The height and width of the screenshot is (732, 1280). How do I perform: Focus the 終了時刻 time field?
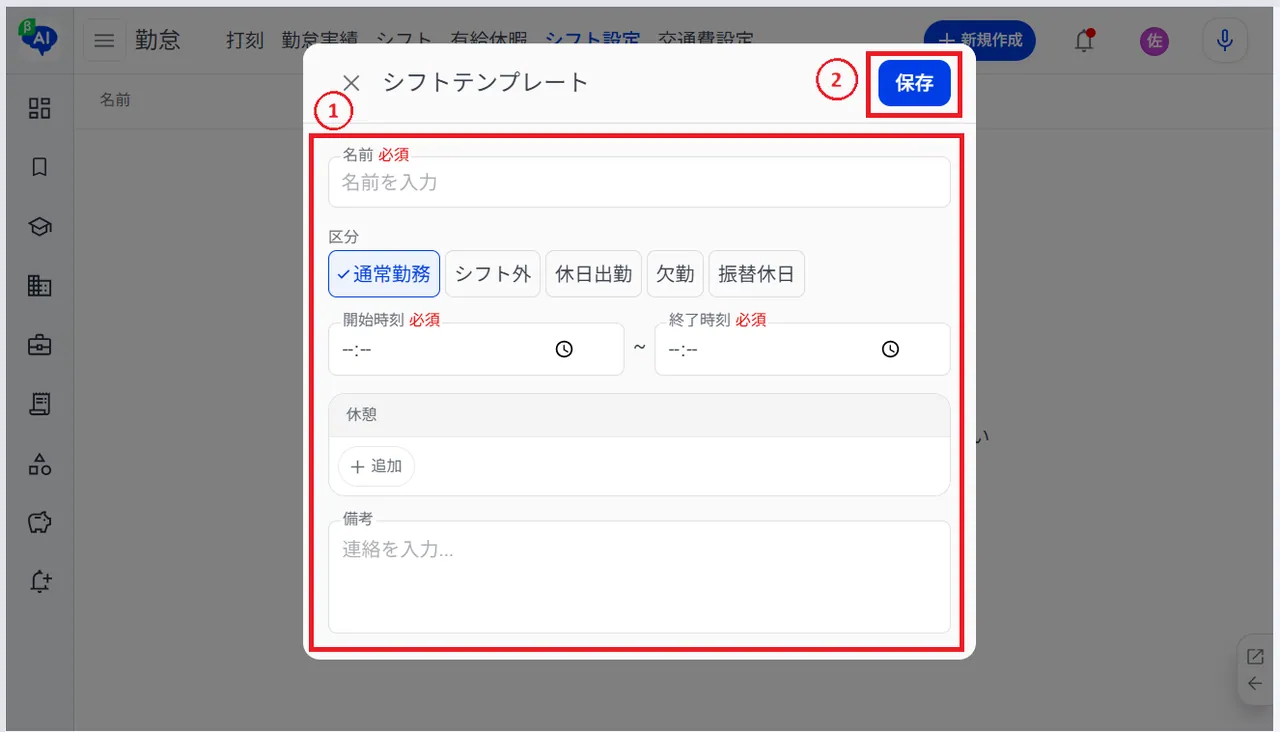(802, 349)
